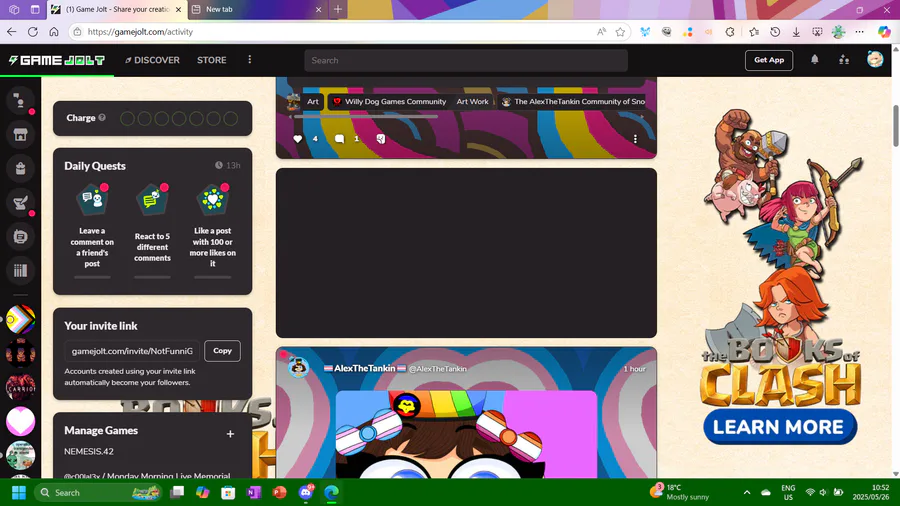The image size is (900, 506).
Task: Open the tab actions menu icon
Action: coord(35,9)
